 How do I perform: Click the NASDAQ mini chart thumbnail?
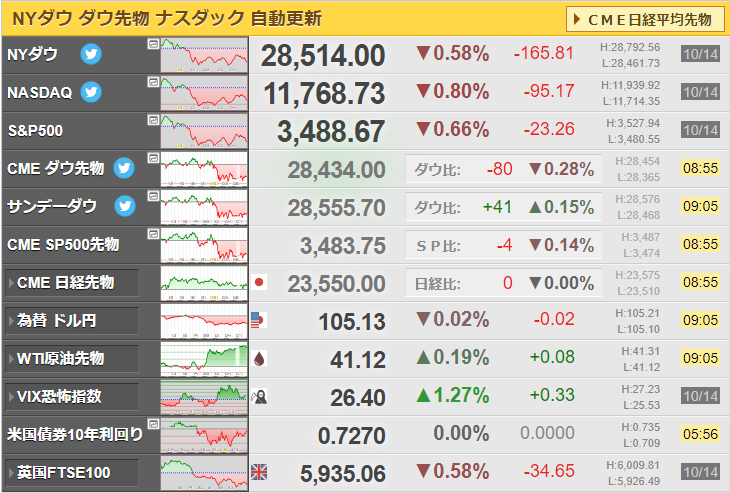(x=204, y=93)
